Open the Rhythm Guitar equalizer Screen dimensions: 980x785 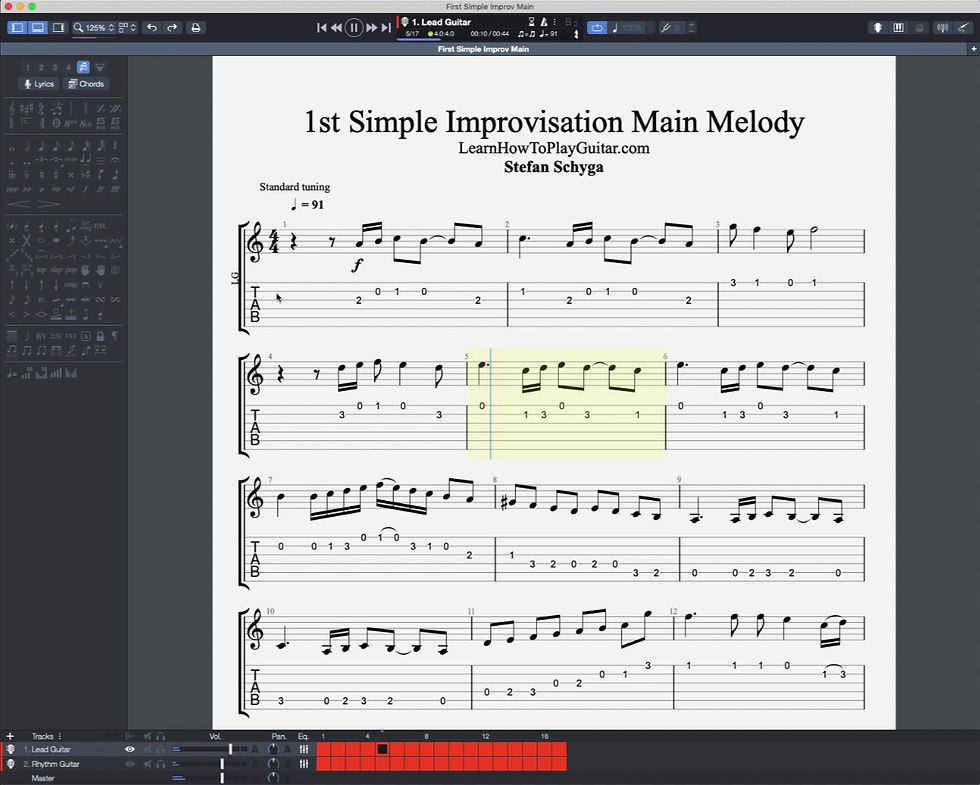click(x=304, y=764)
